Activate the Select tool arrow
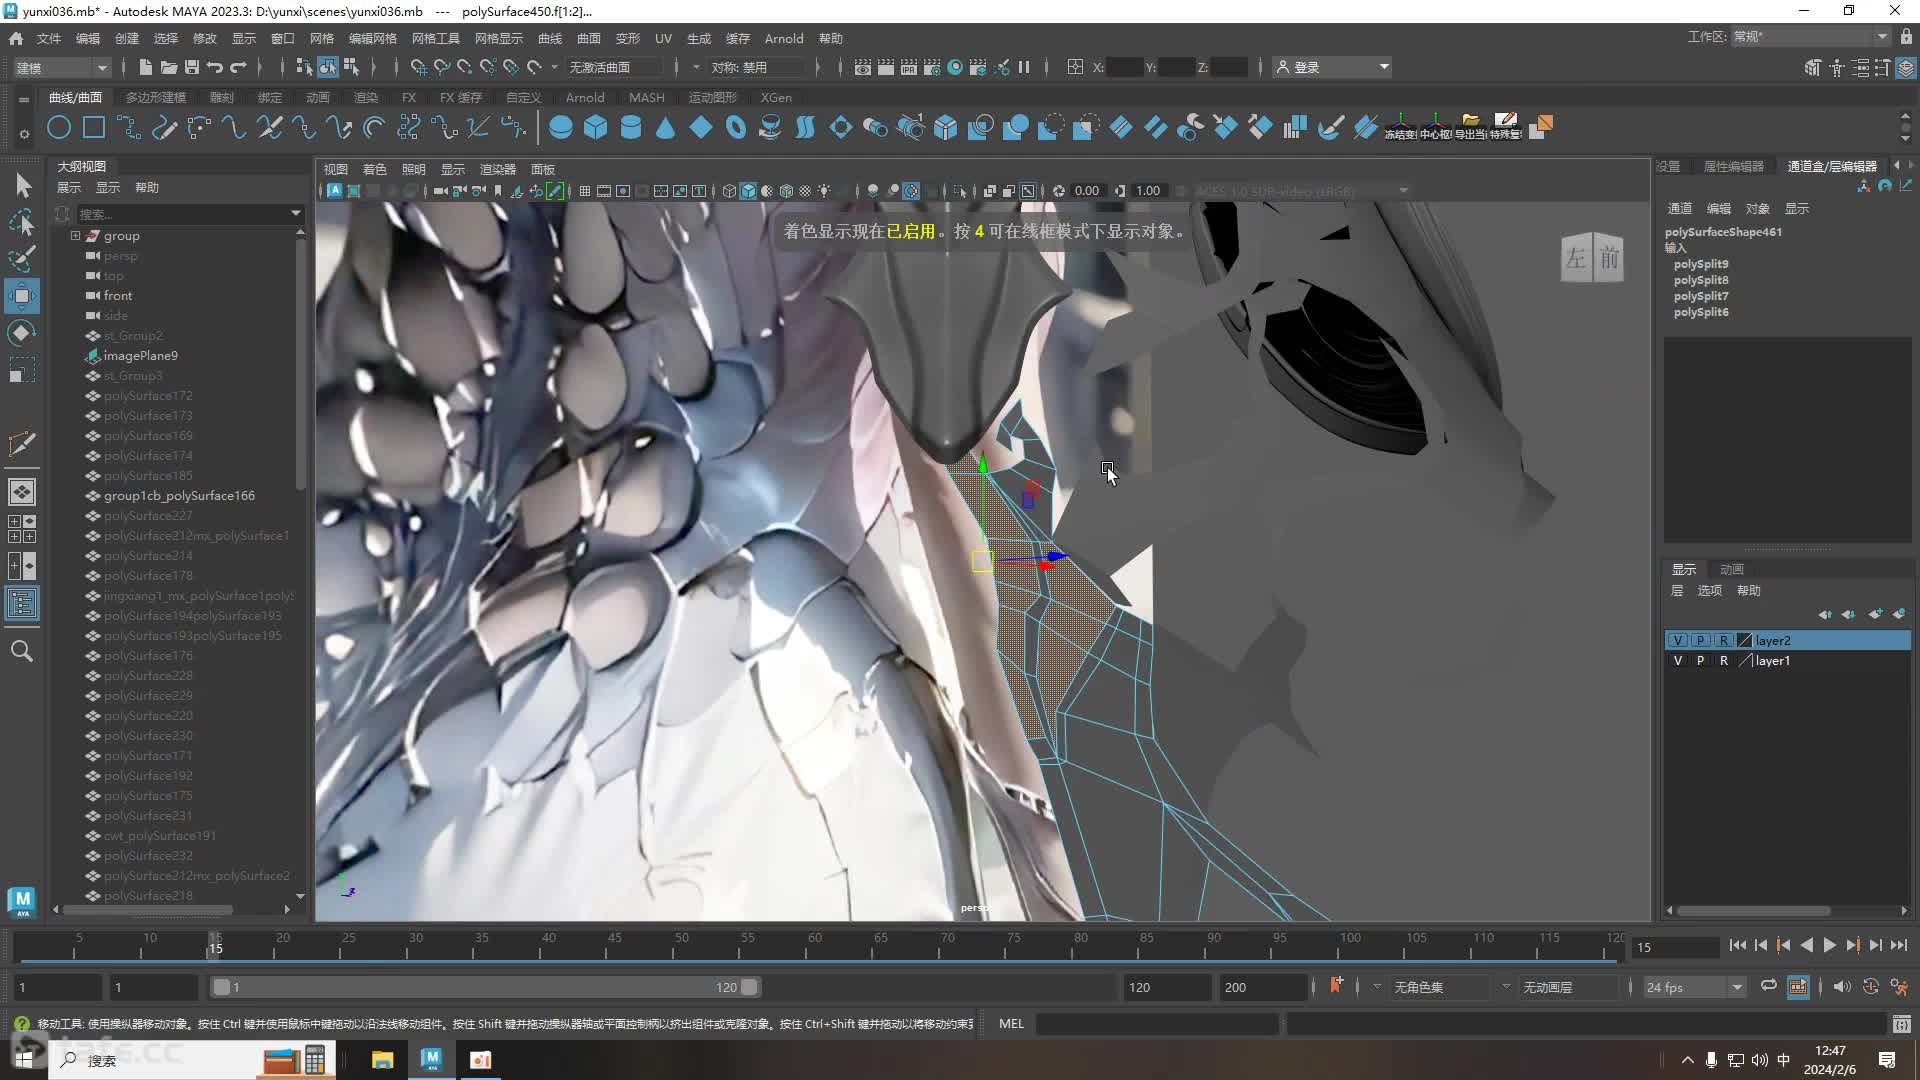Image resolution: width=1920 pixels, height=1080 pixels. tap(22, 185)
